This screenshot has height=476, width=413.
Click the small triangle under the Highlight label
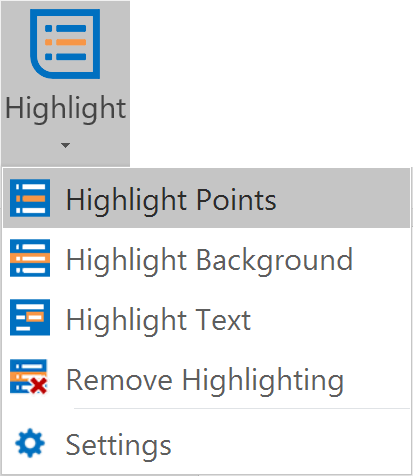click(65, 145)
